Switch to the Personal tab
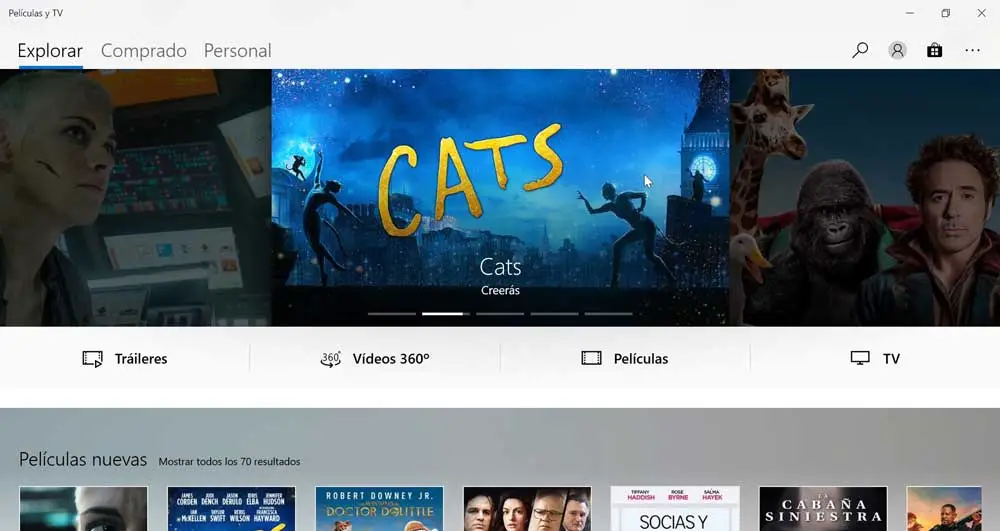Viewport: 1000px width, 531px height. (237, 51)
